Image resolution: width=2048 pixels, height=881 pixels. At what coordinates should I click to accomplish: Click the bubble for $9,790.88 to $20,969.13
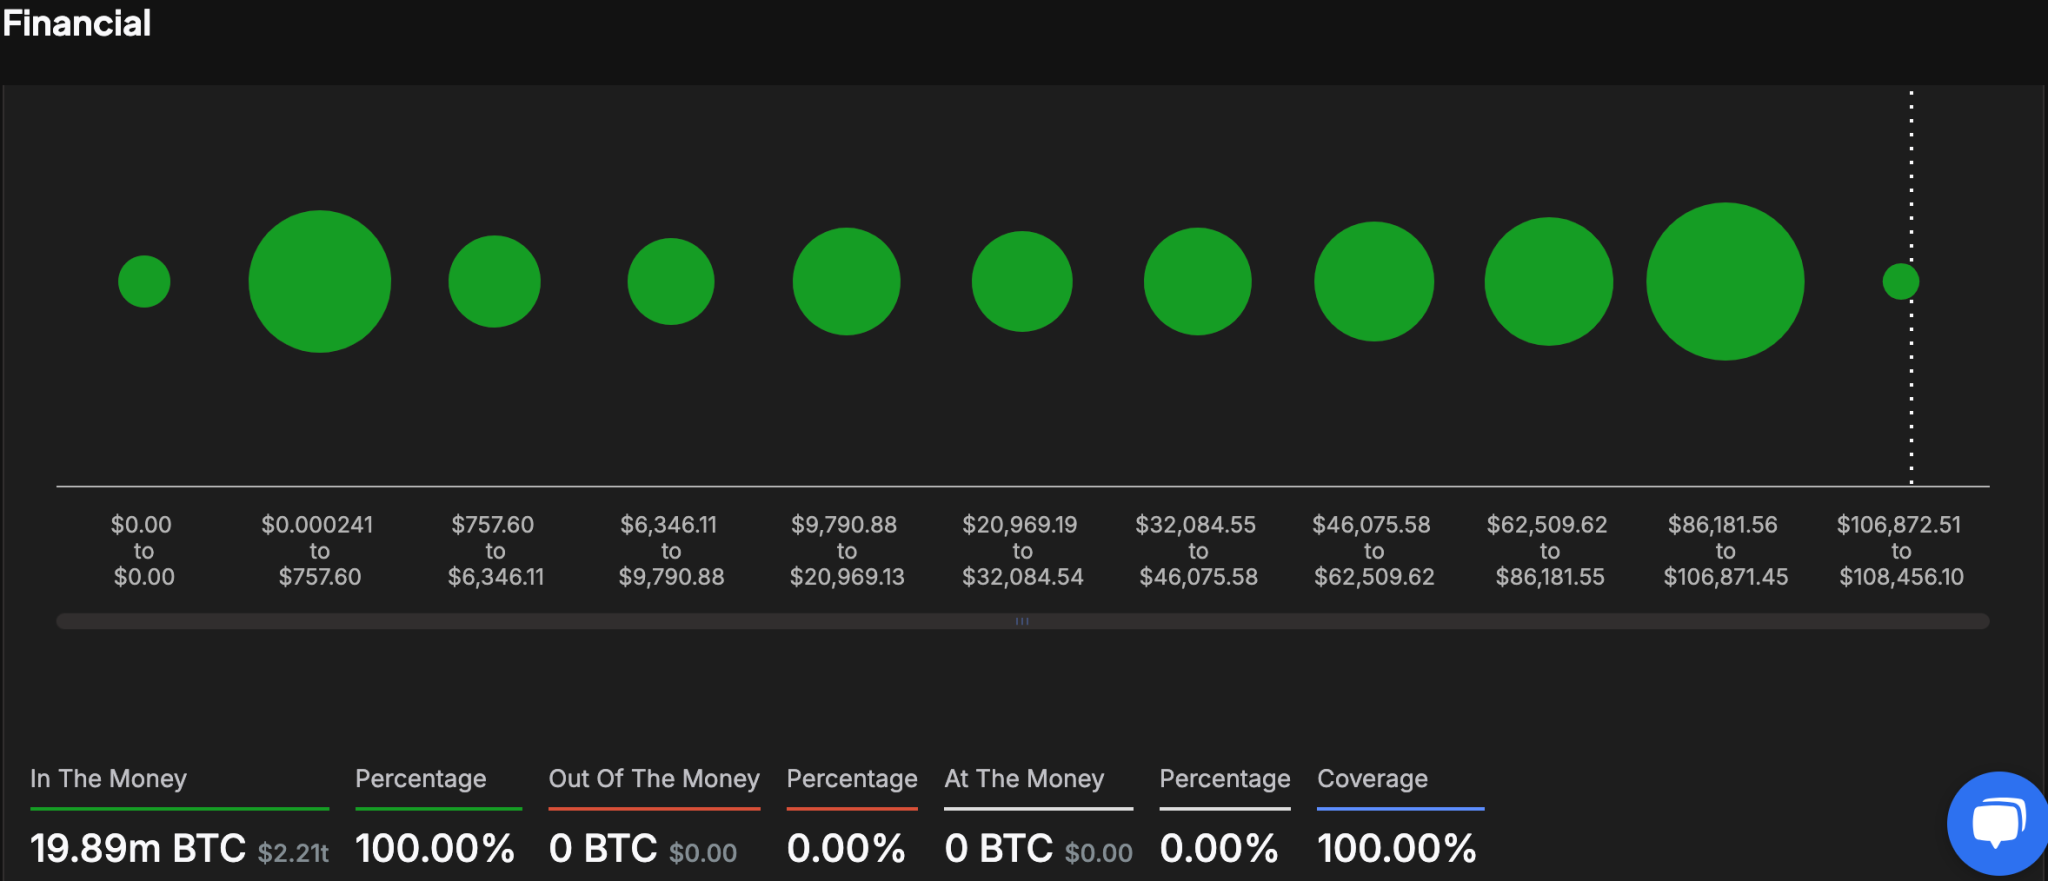click(847, 281)
